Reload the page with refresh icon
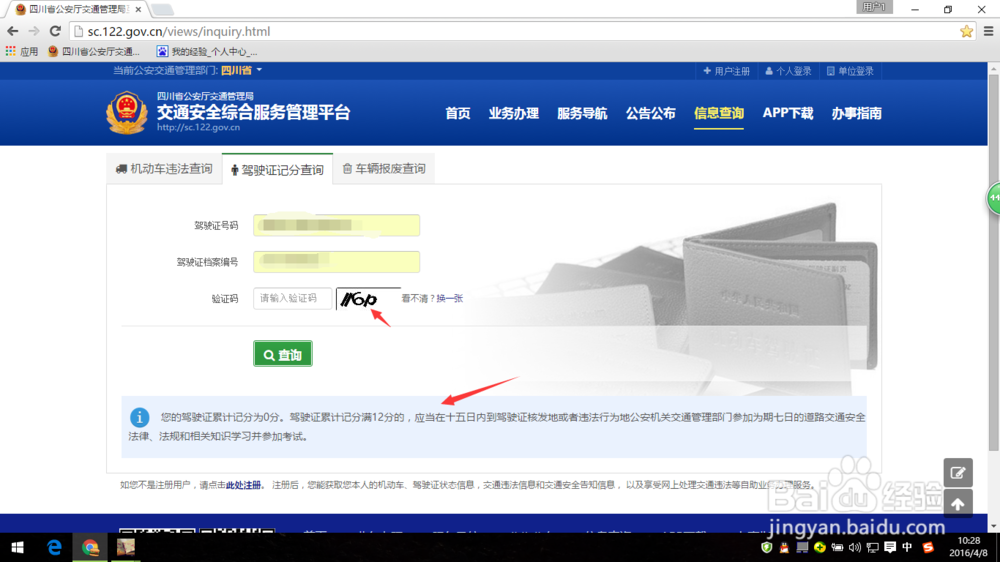This screenshot has width=1000, height=562. (55, 31)
